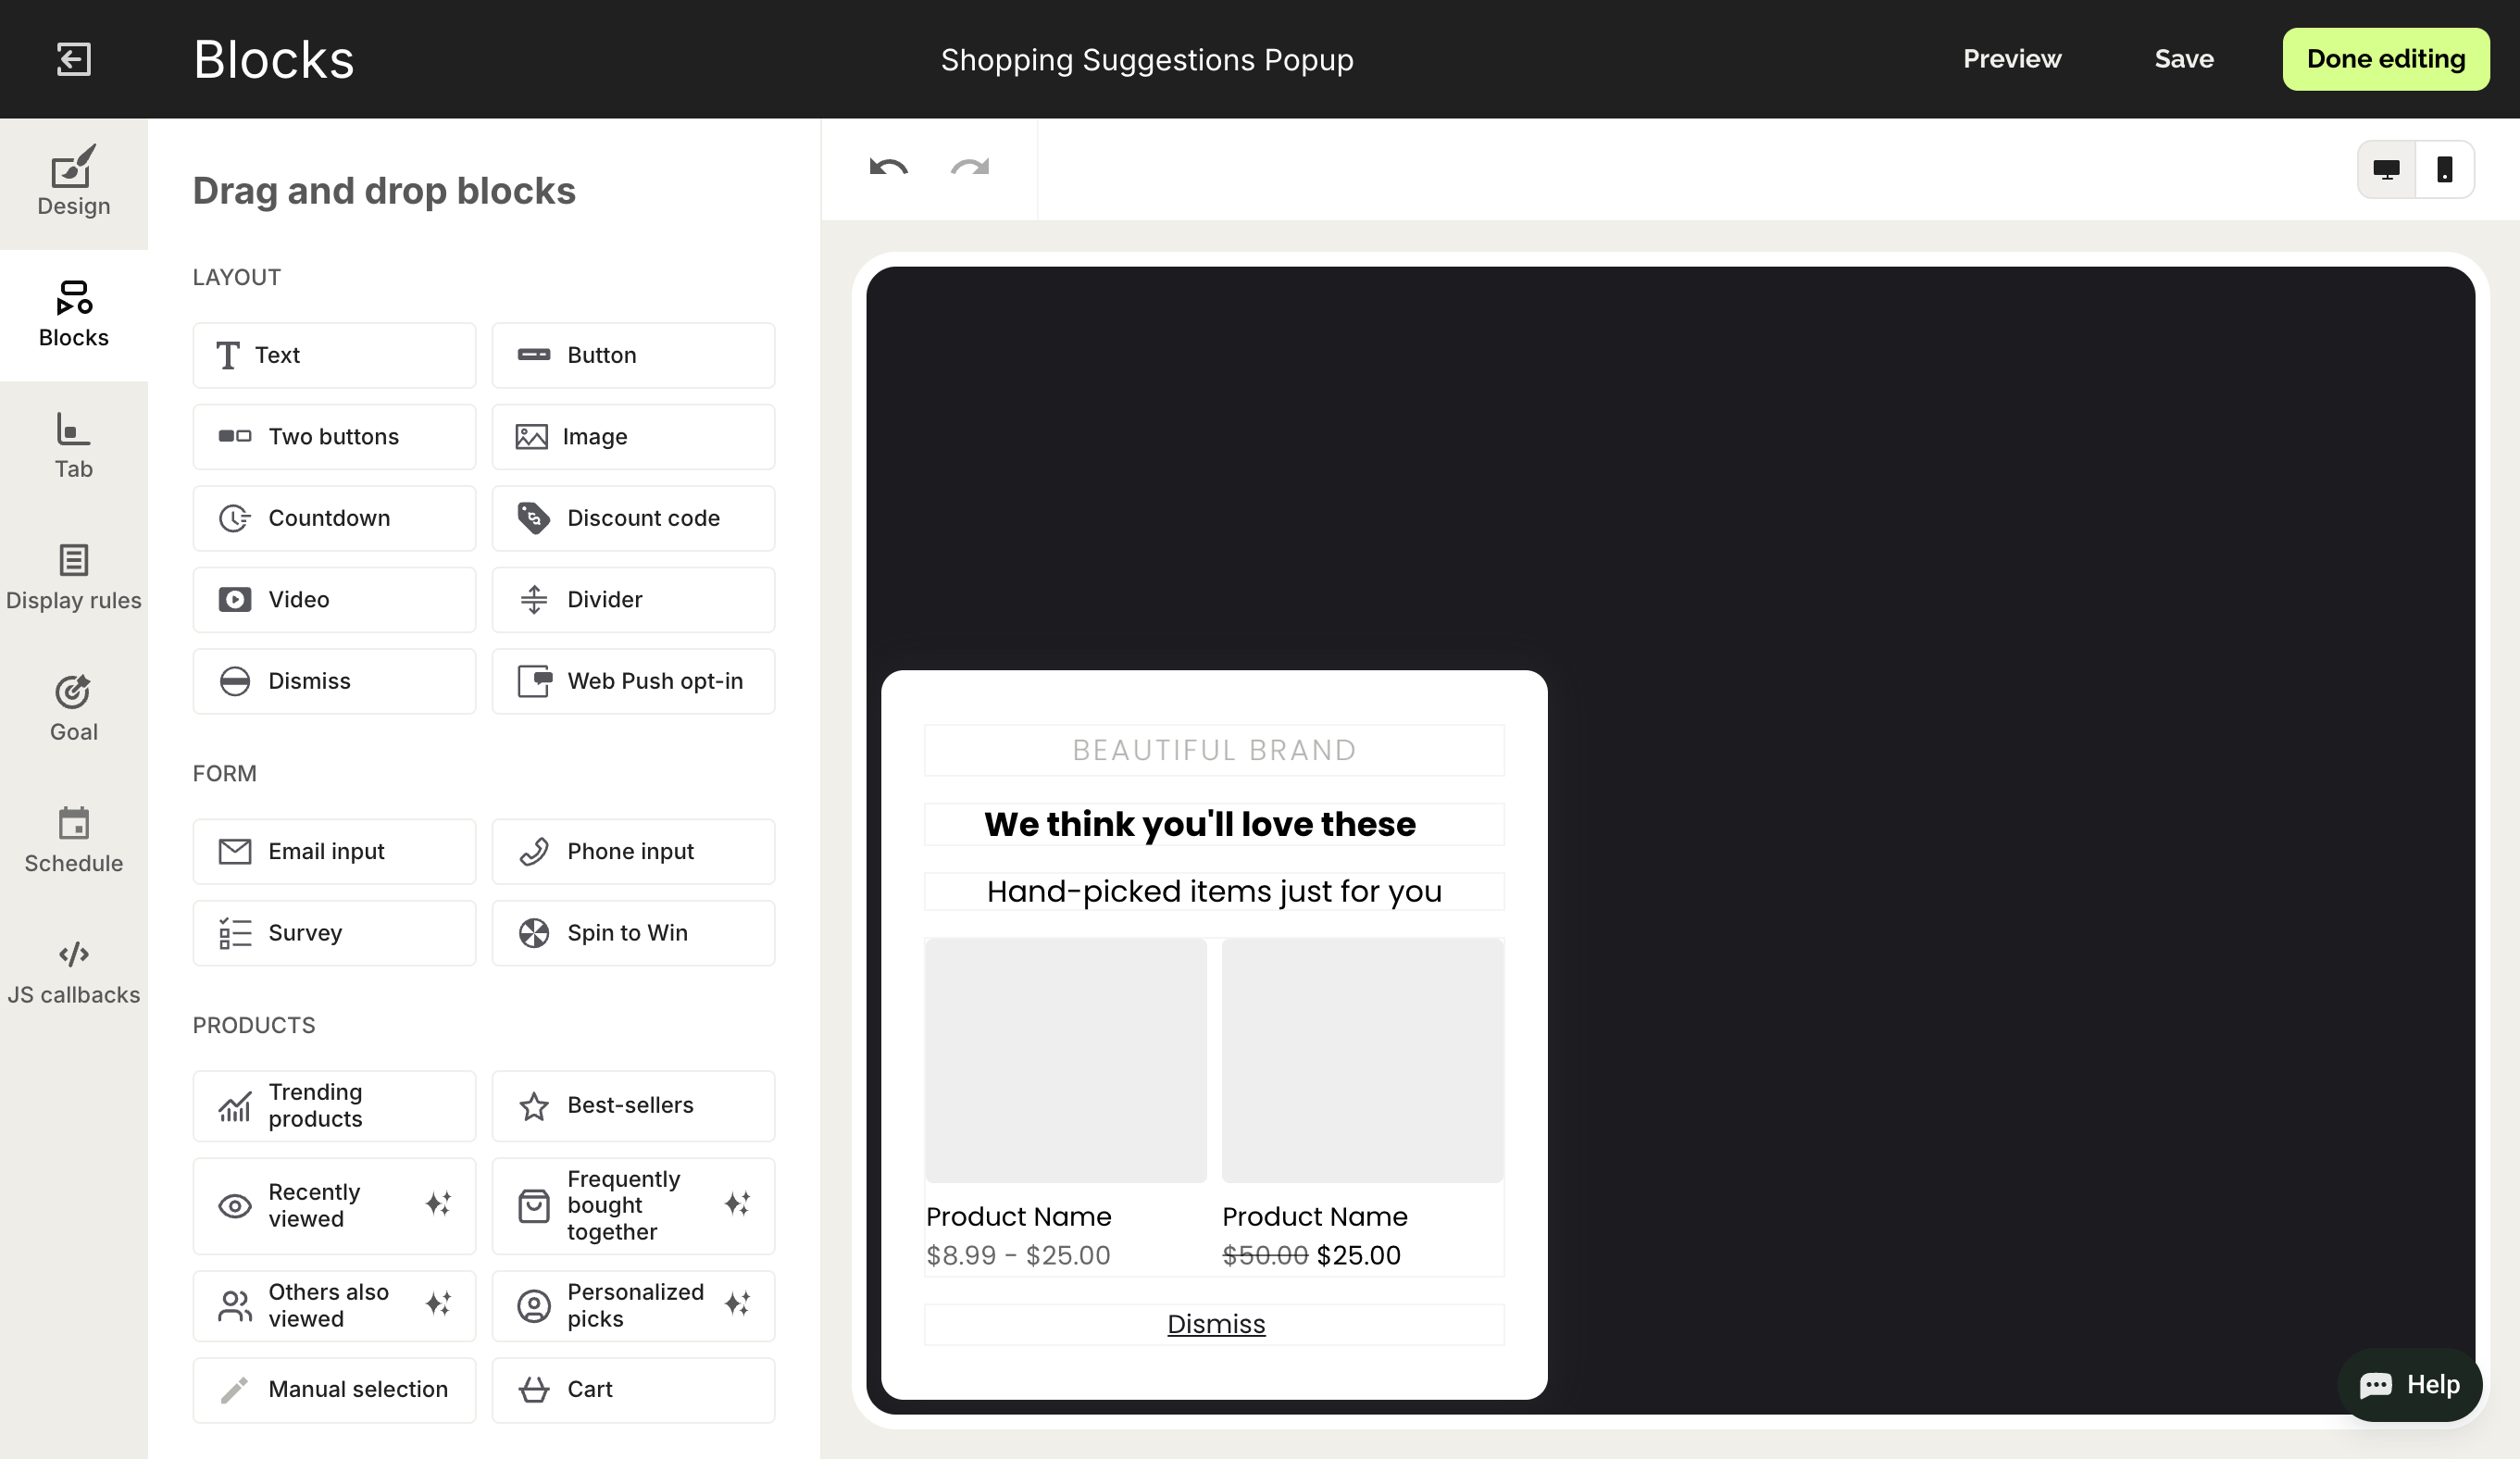Exit editor with the back arrow
This screenshot has width=2520, height=1459.
pyautogui.click(x=72, y=59)
